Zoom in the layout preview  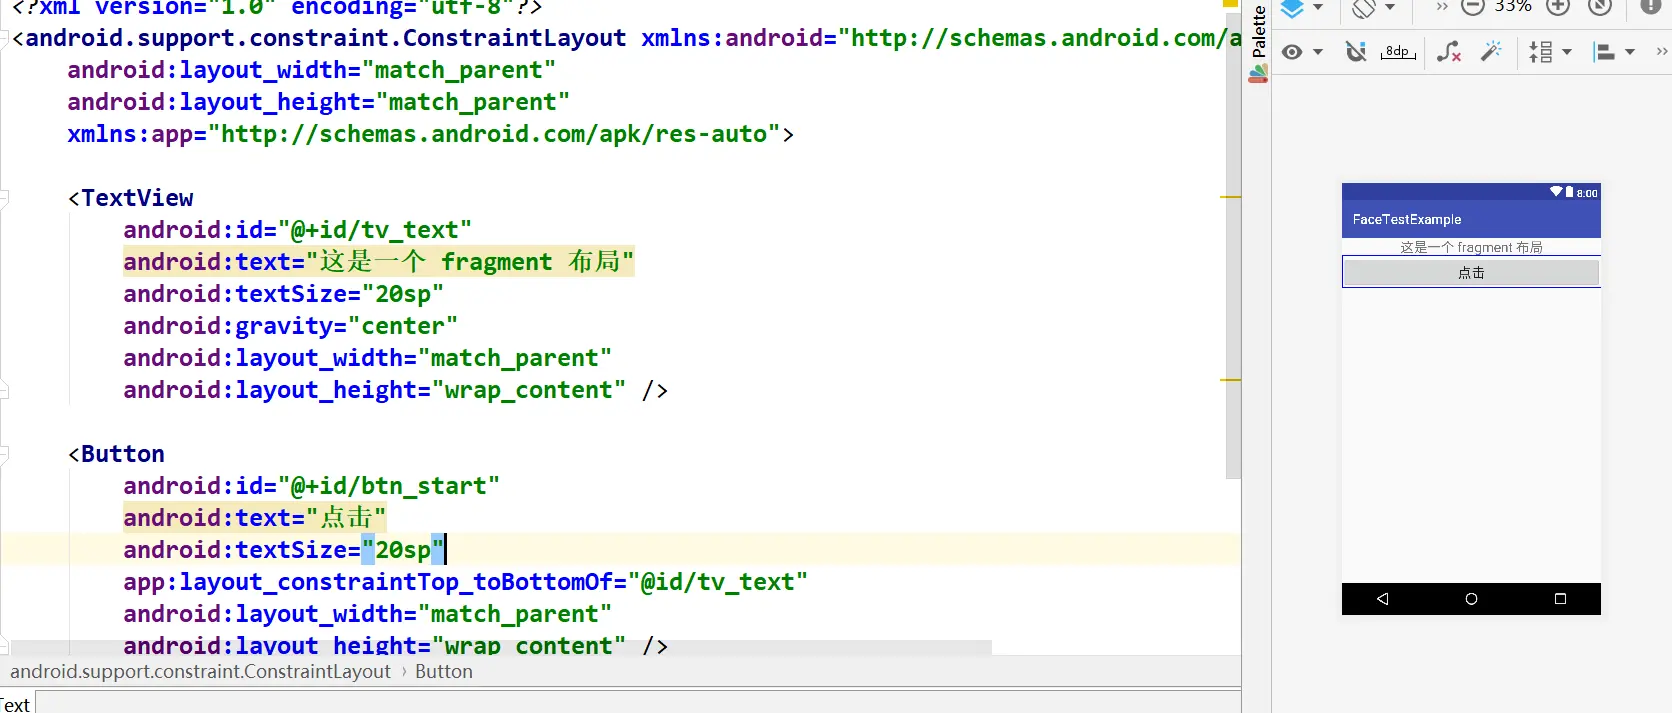click(1558, 7)
